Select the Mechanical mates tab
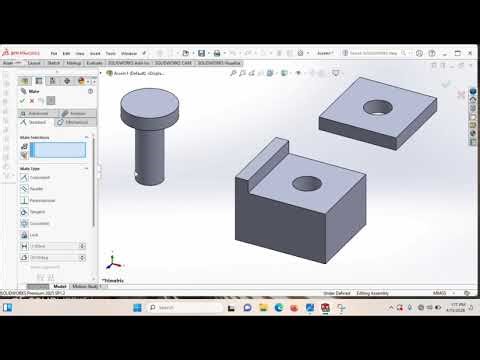The image size is (480, 360). click(x=76, y=122)
